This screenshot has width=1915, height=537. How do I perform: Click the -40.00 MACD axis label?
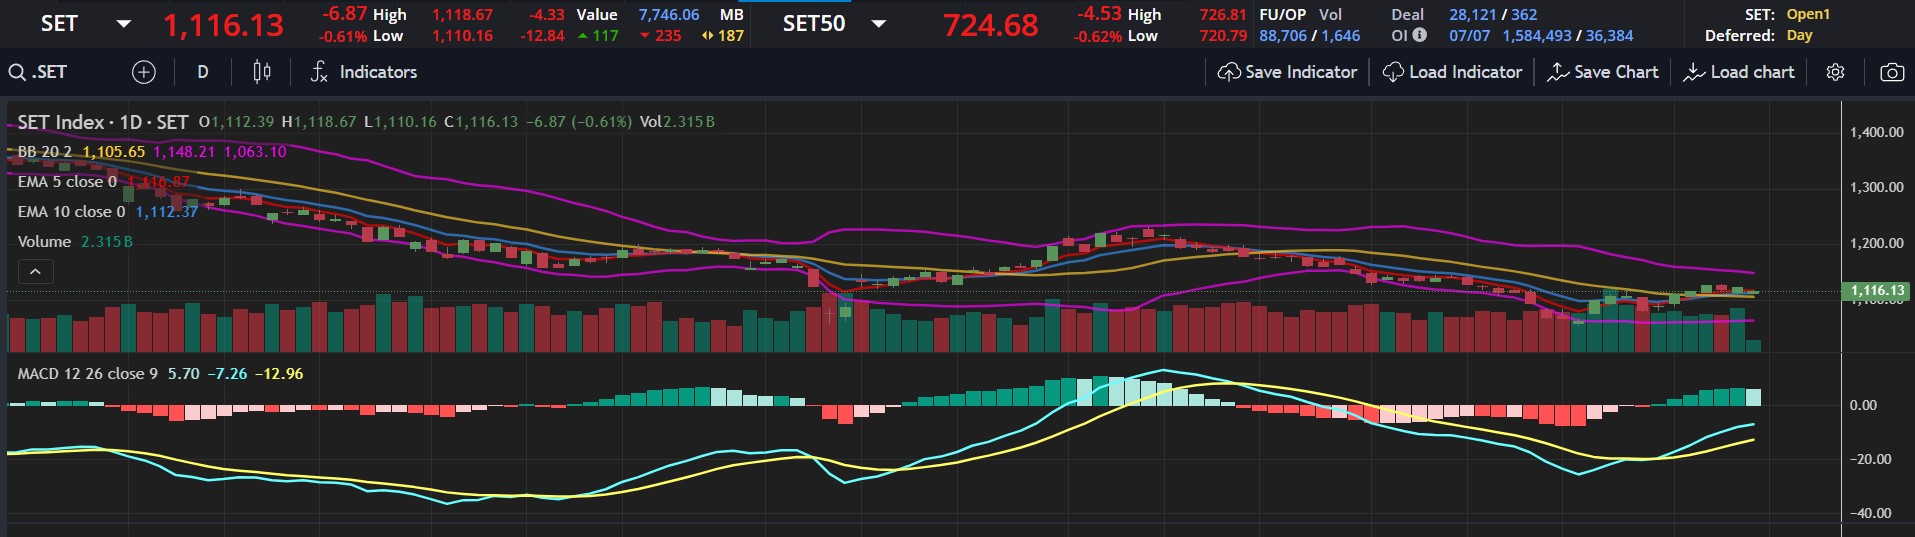(1870, 513)
